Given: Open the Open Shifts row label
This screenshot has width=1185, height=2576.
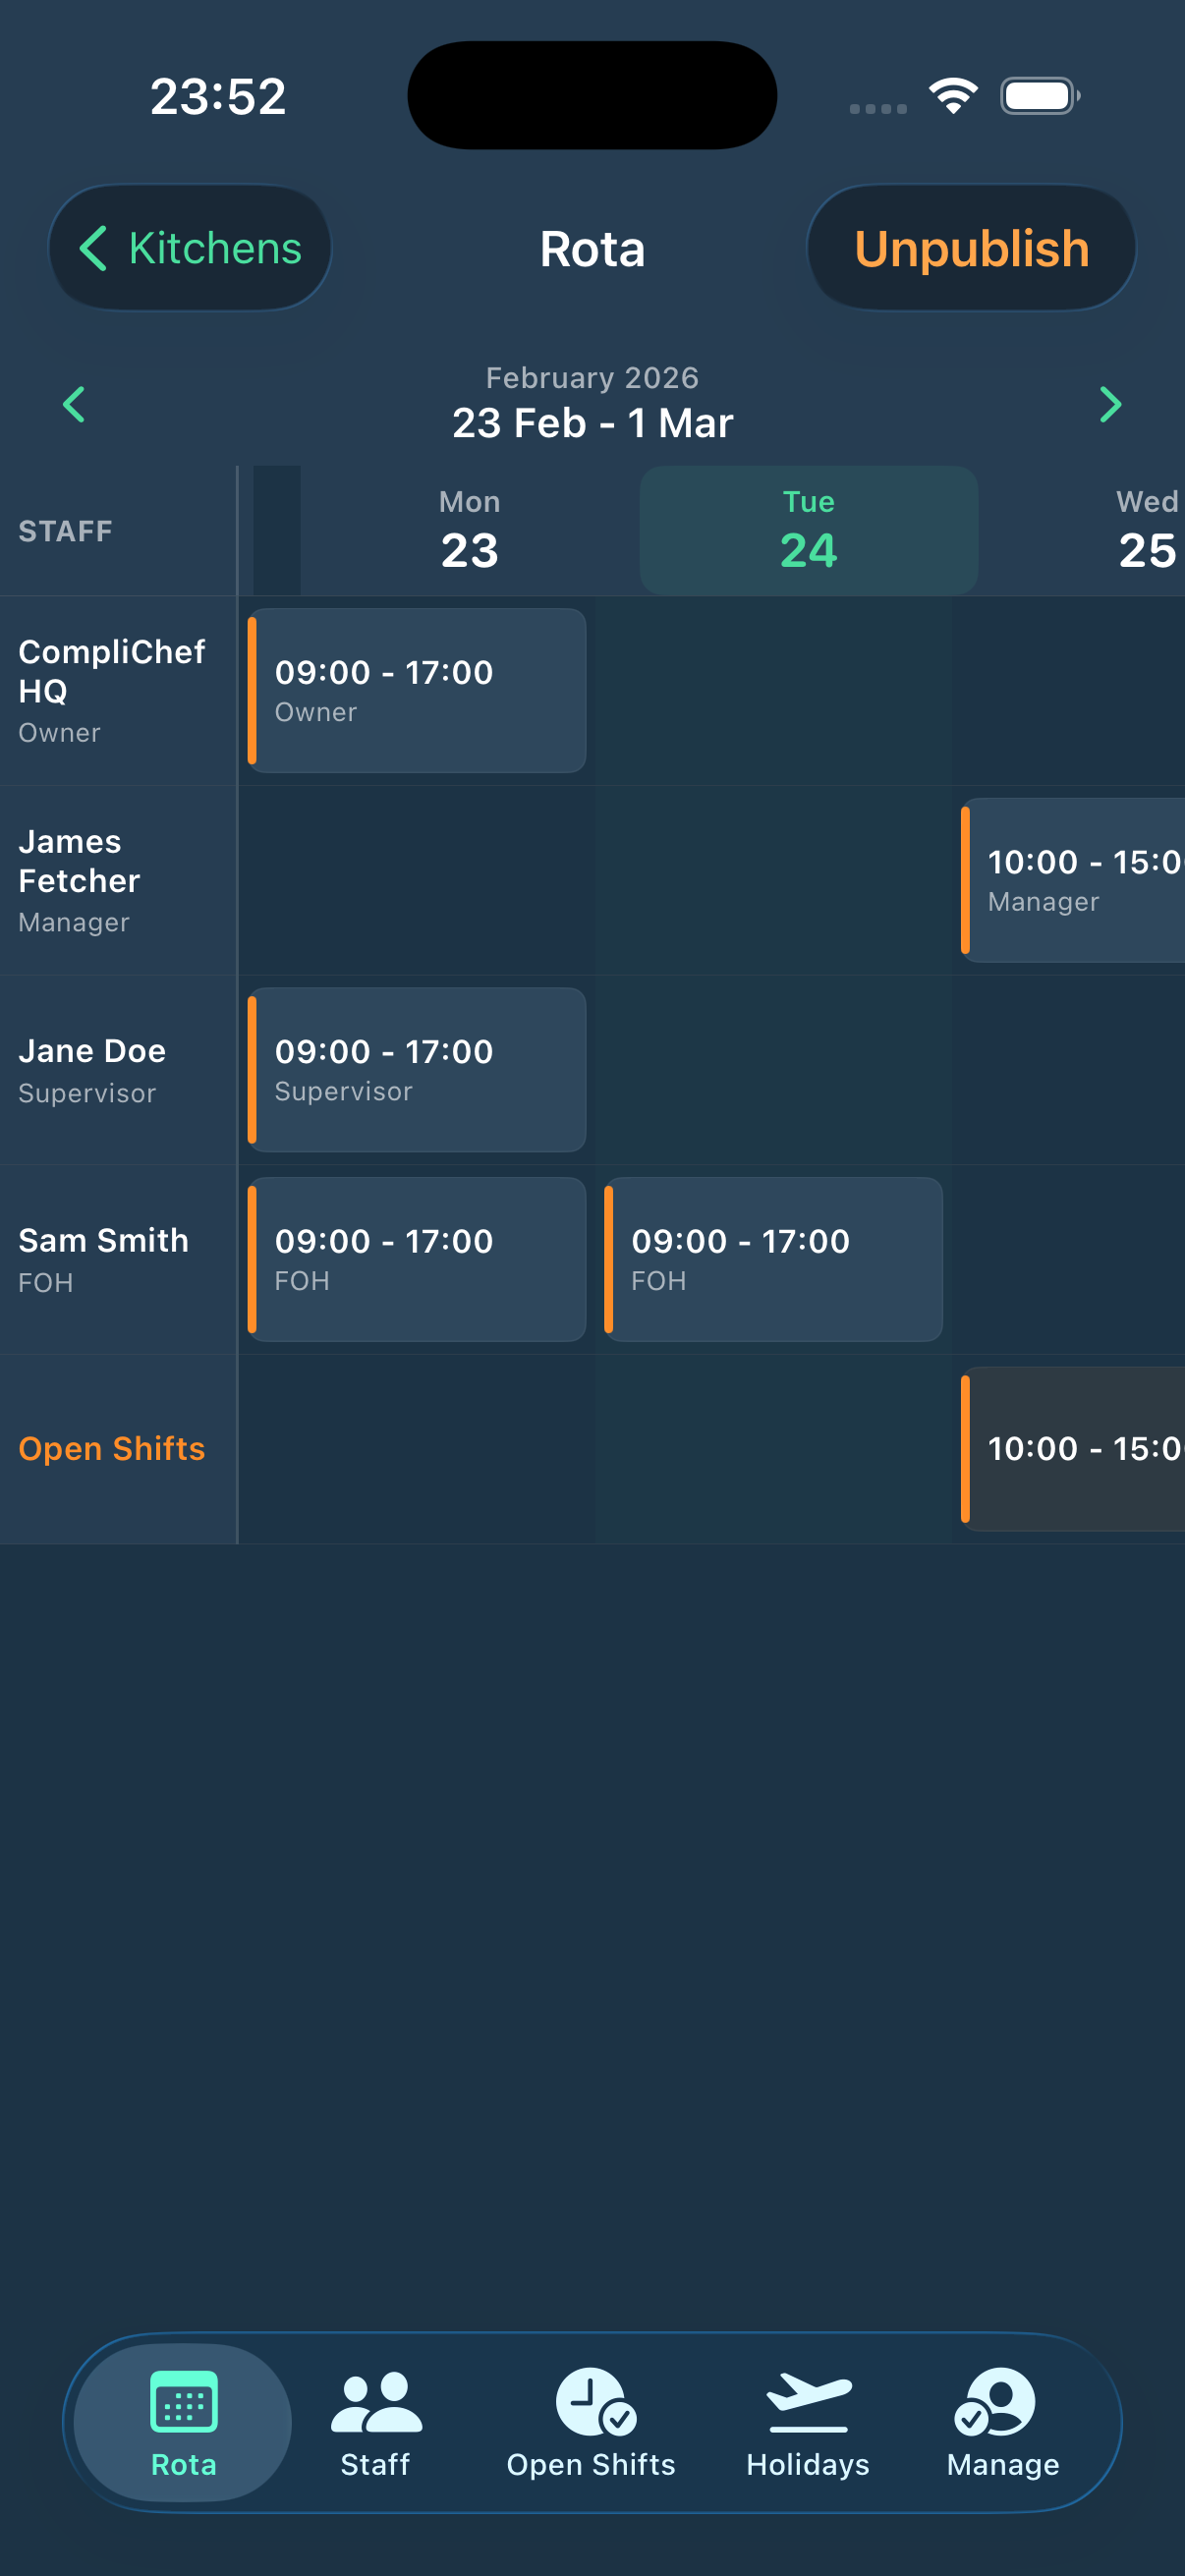Looking at the screenshot, I should tap(111, 1447).
